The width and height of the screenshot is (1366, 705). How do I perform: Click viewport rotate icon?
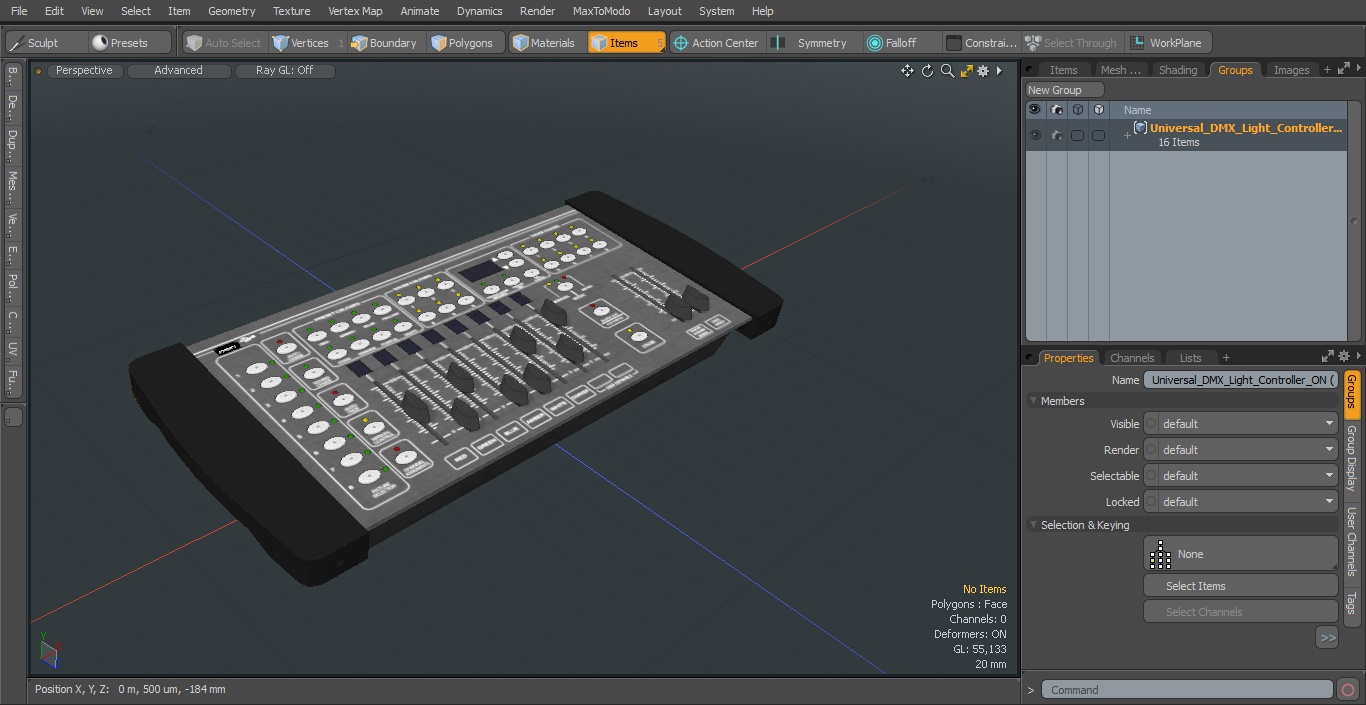(927, 71)
